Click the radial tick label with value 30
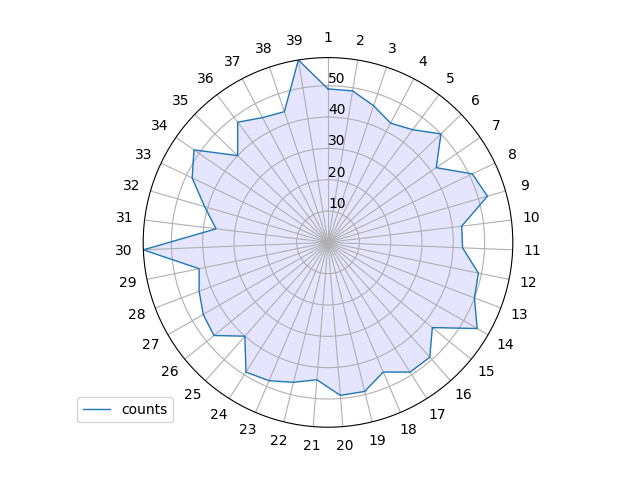This screenshot has width=640, height=480. click(336, 140)
